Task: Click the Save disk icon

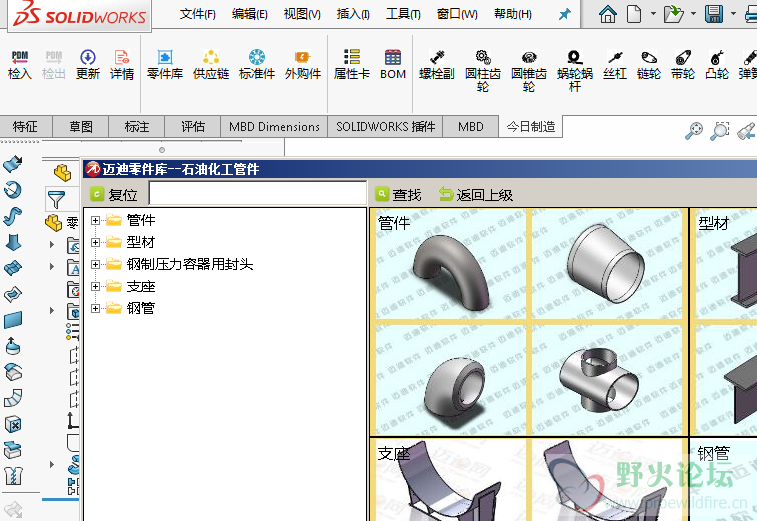Action: (x=714, y=14)
